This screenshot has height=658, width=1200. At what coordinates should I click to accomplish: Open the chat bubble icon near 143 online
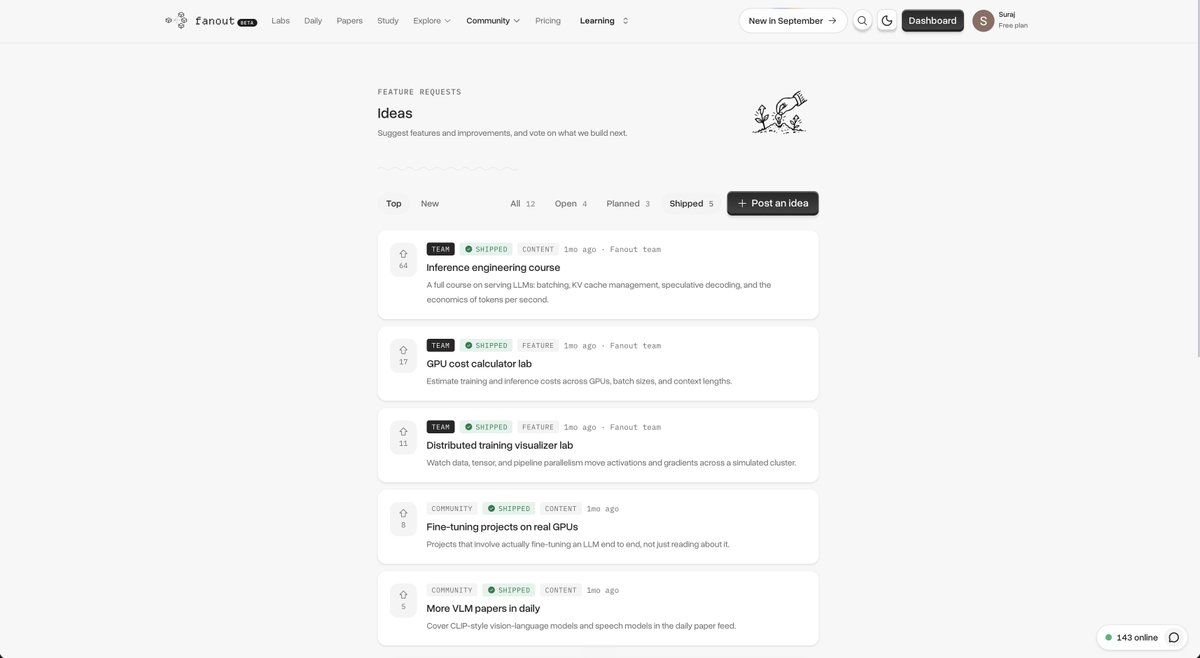click(1174, 637)
